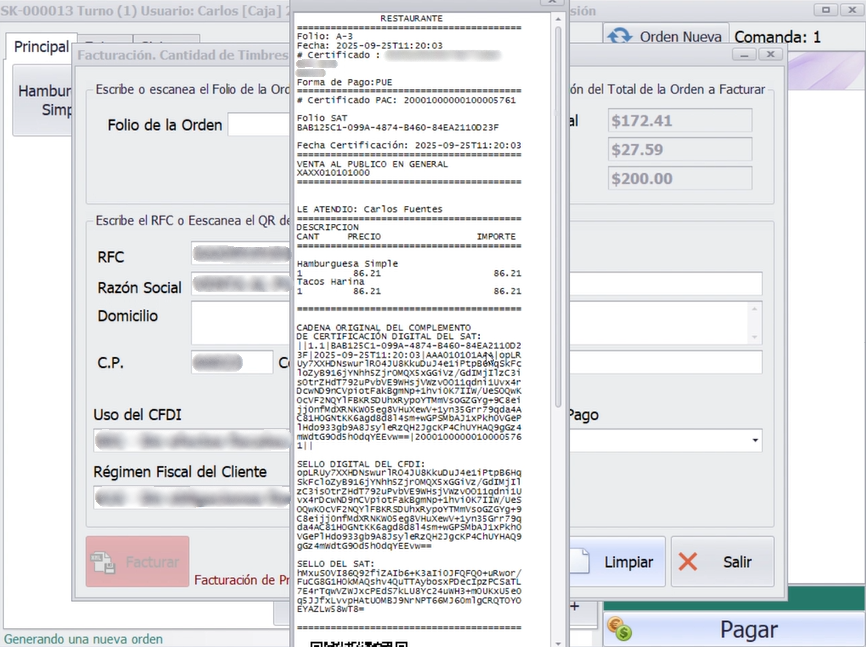Click the coin icon next to Pagar
The image size is (866, 647).
click(619, 630)
